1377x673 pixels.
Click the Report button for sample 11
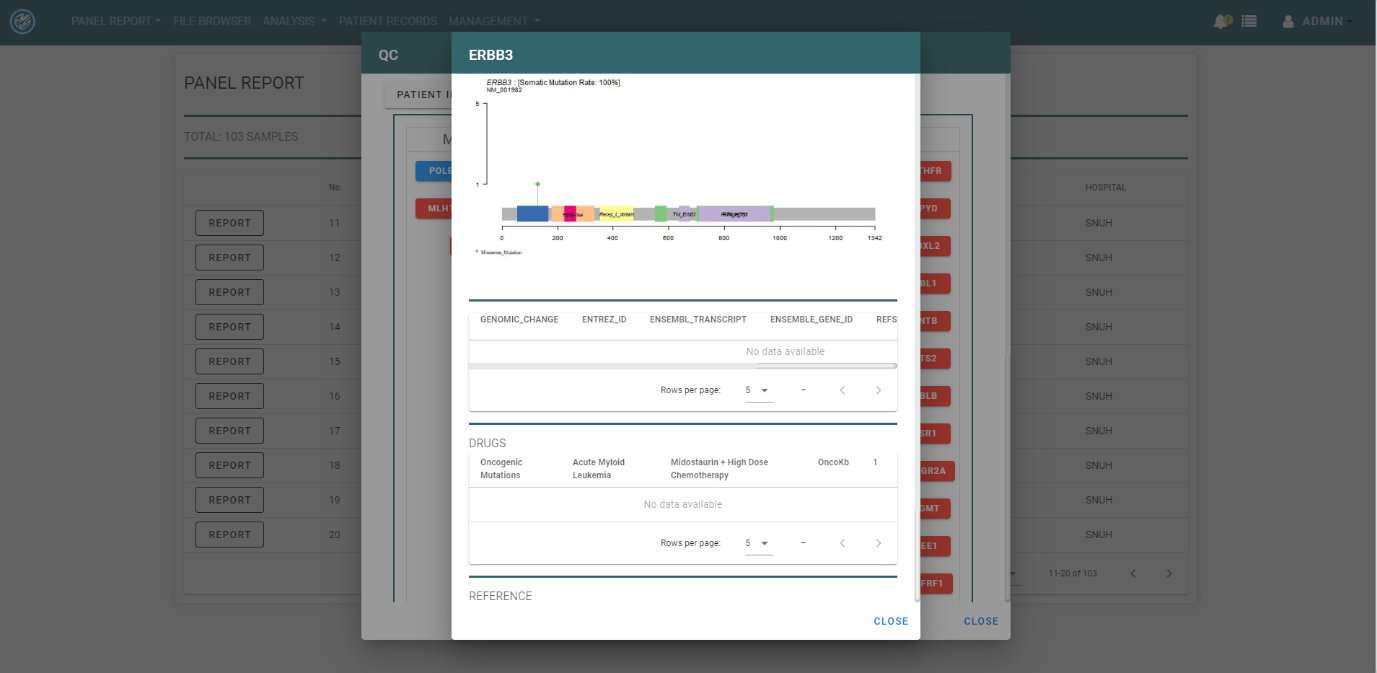point(229,223)
